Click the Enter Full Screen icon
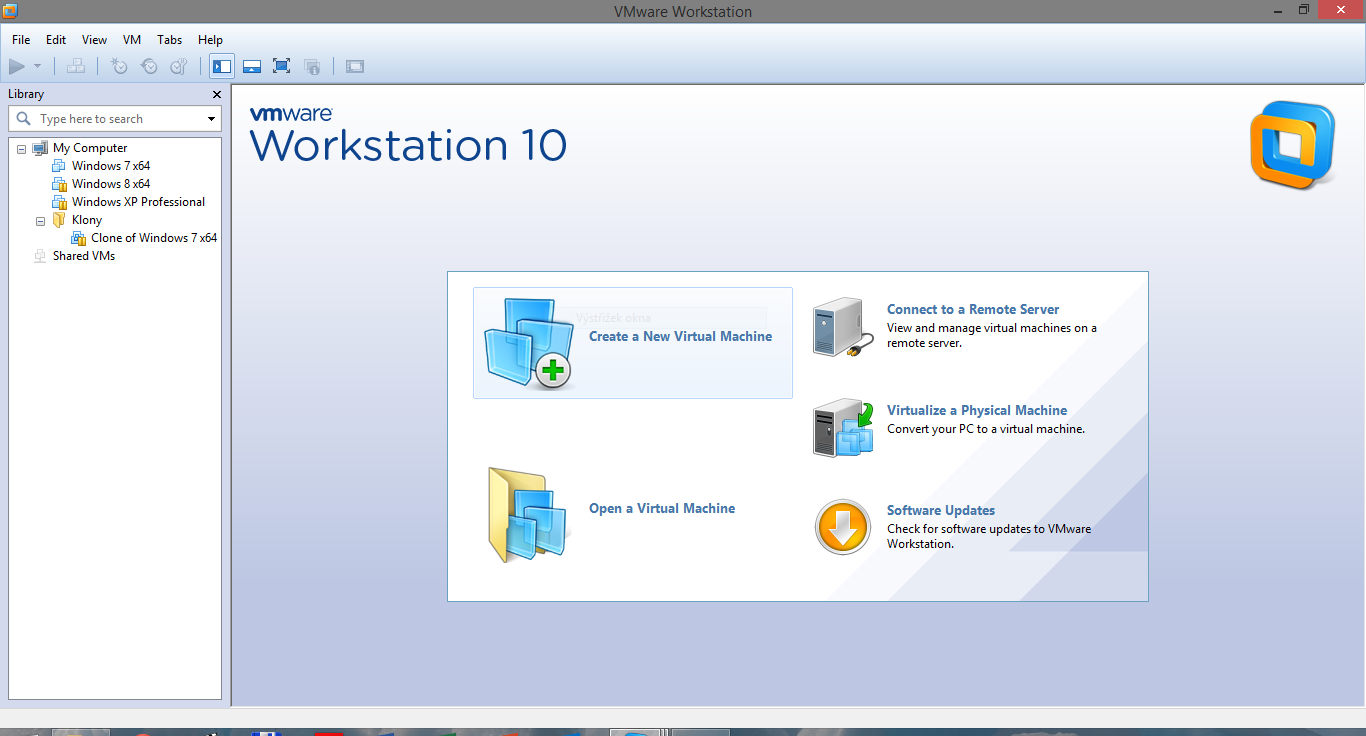The height and width of the screenshot is (736, 1366). pos(282,67)
